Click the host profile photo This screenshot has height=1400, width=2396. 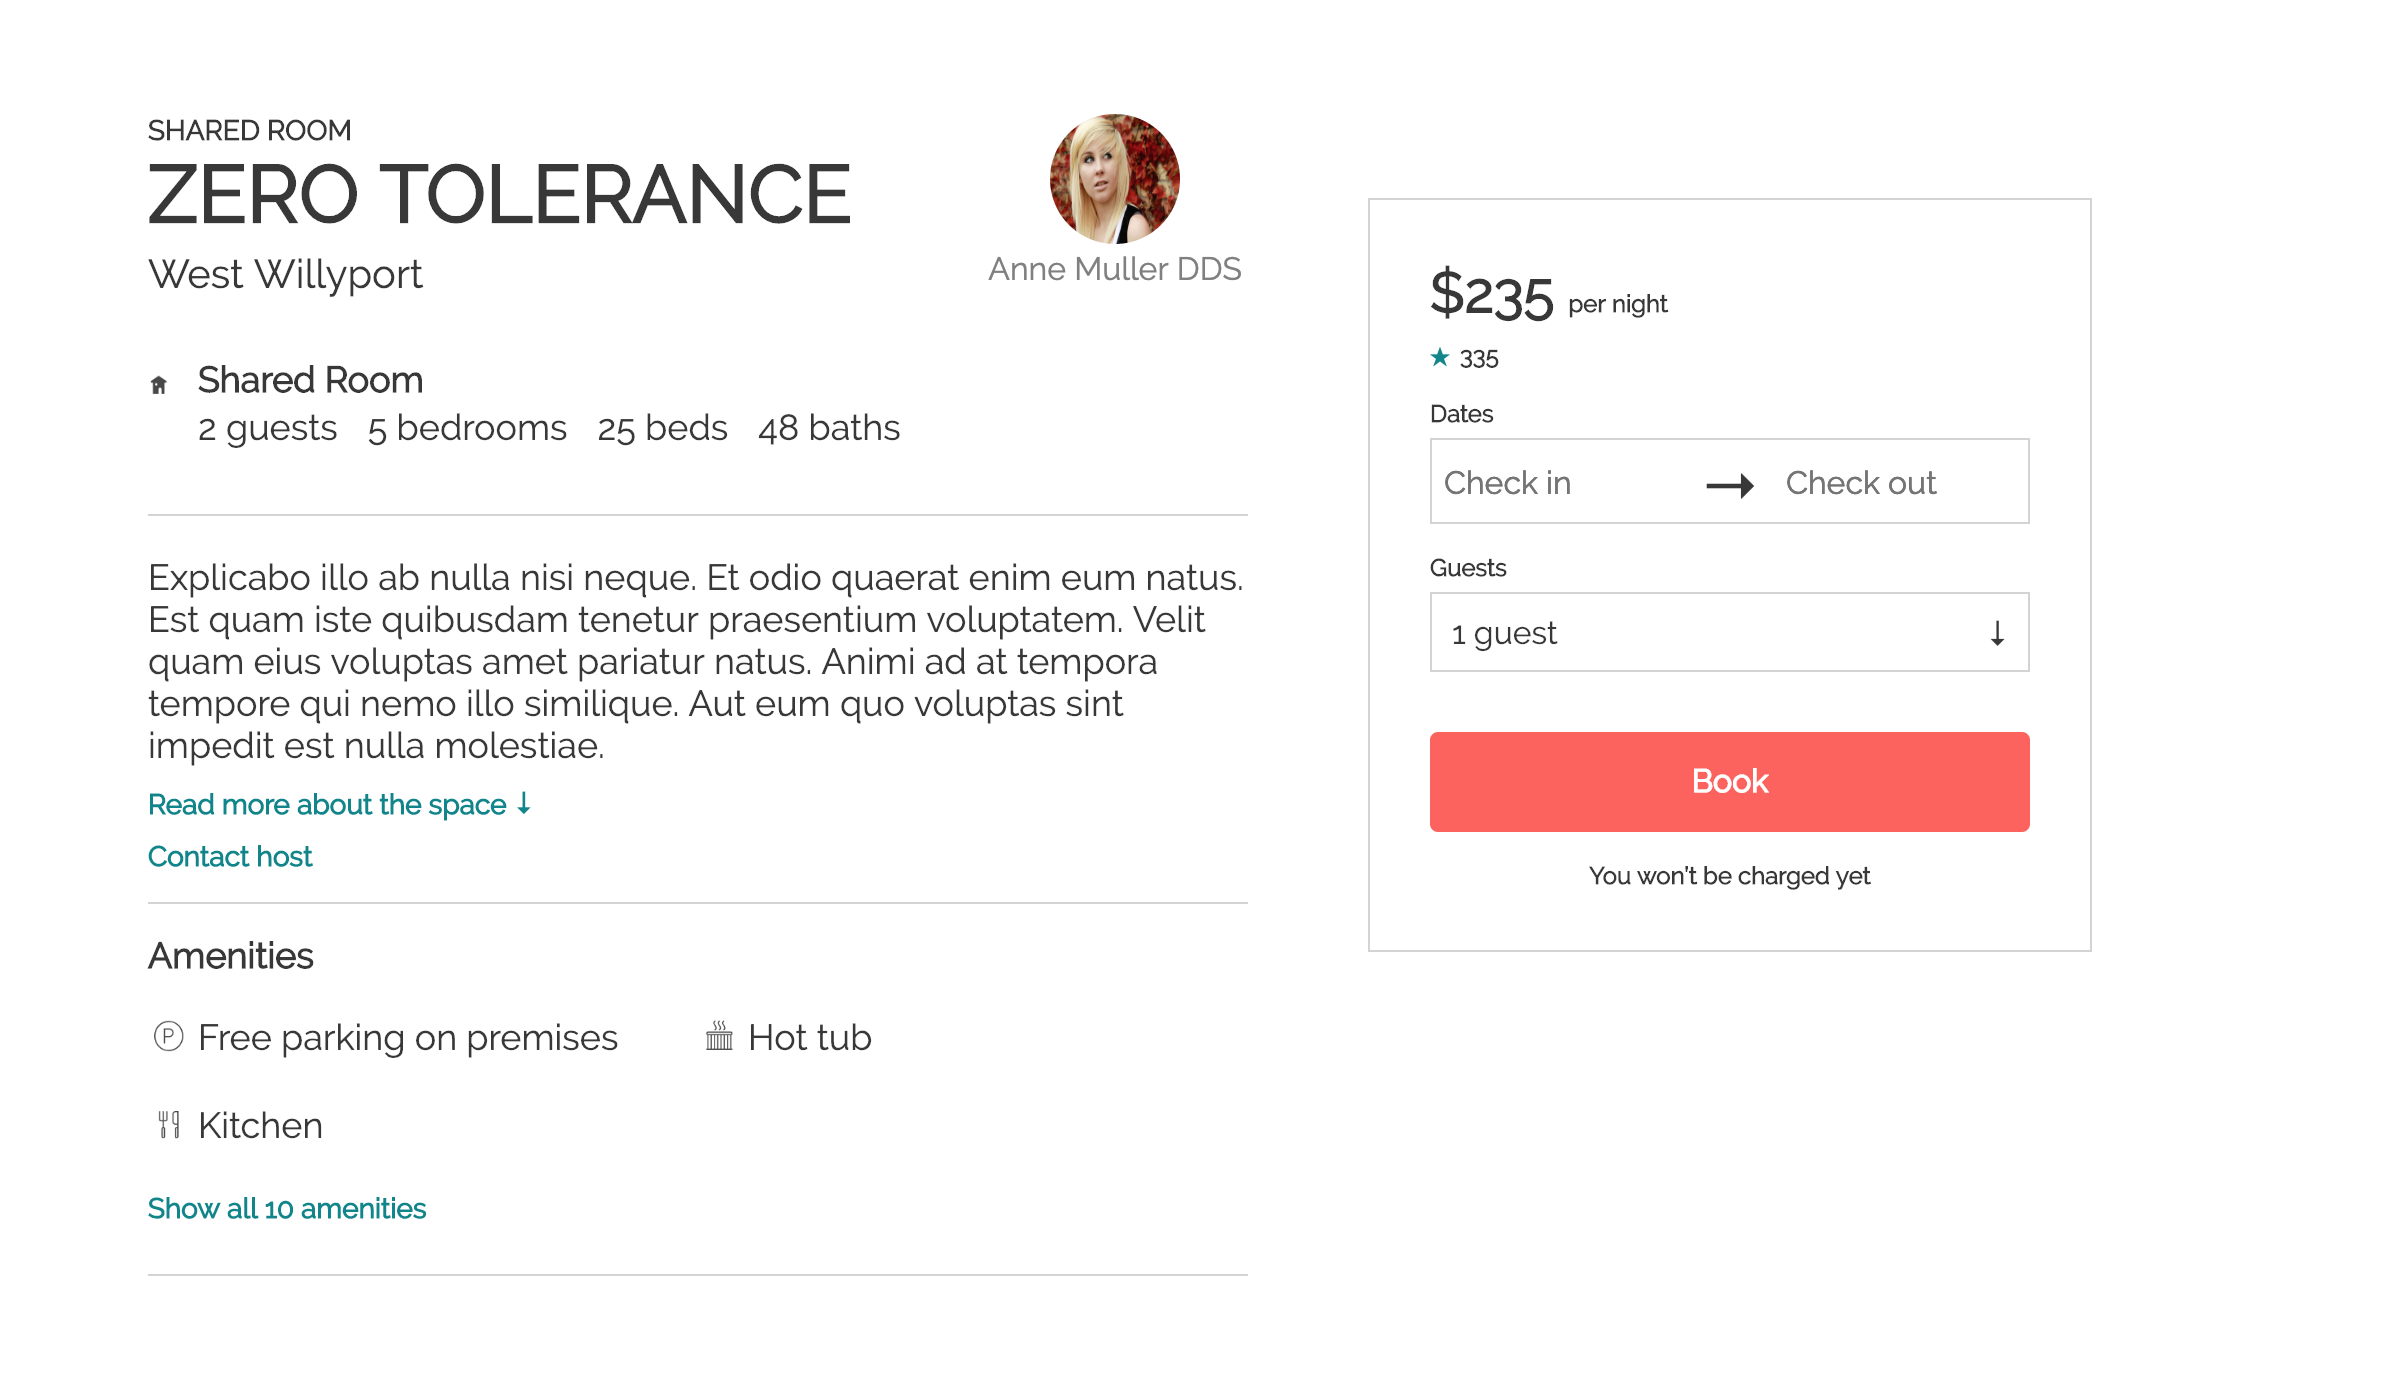pos(1114,179)
